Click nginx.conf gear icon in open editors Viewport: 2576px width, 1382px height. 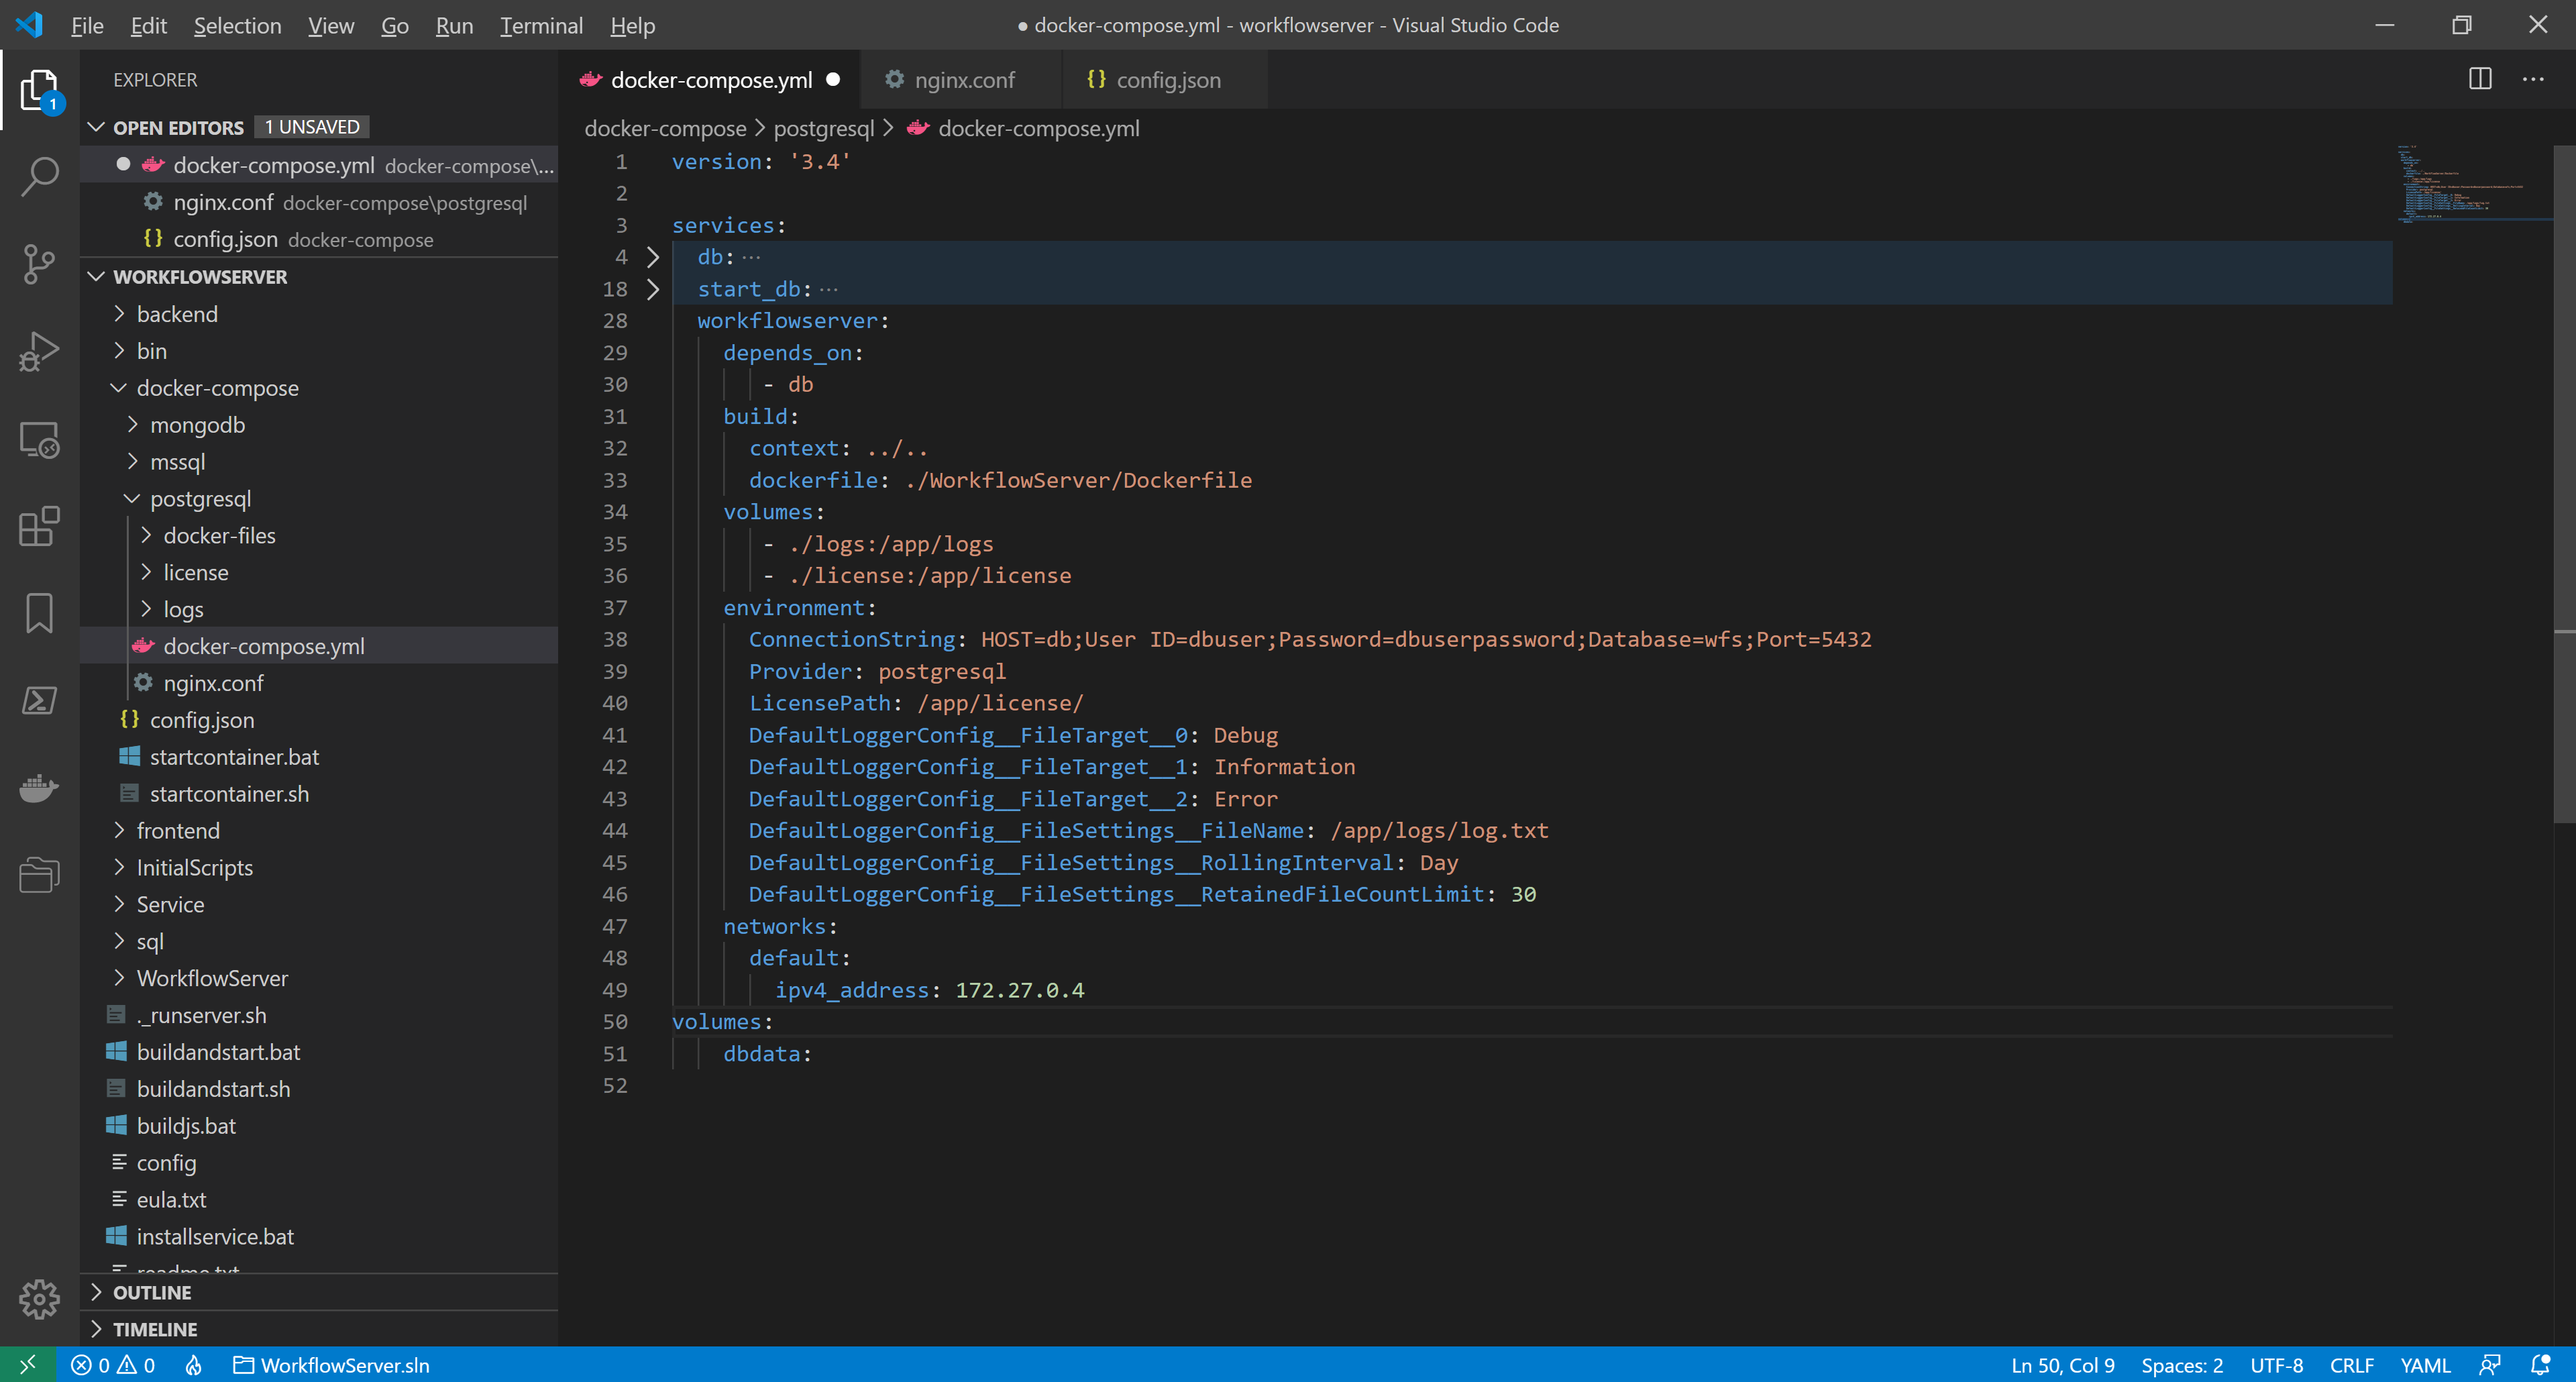[153, 202]
